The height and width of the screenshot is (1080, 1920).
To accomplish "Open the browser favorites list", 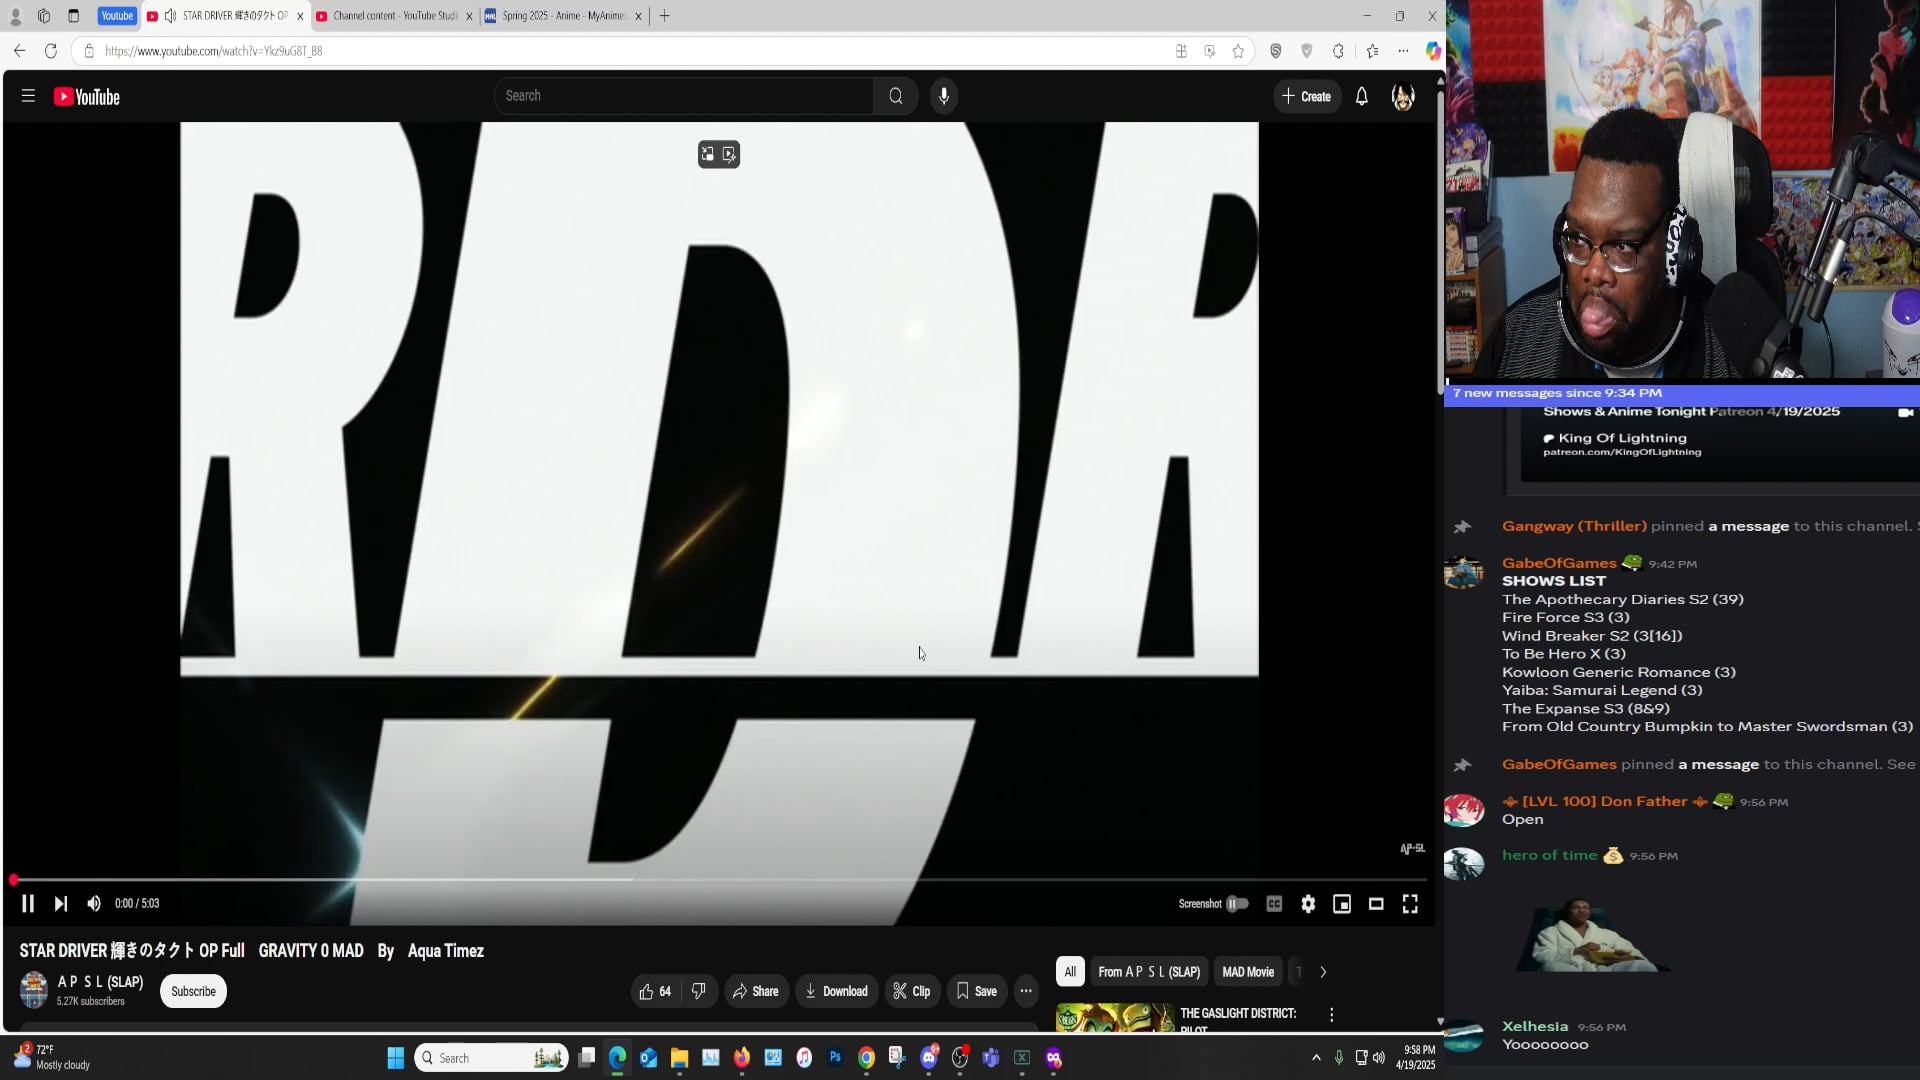I will coord(1372,51).
